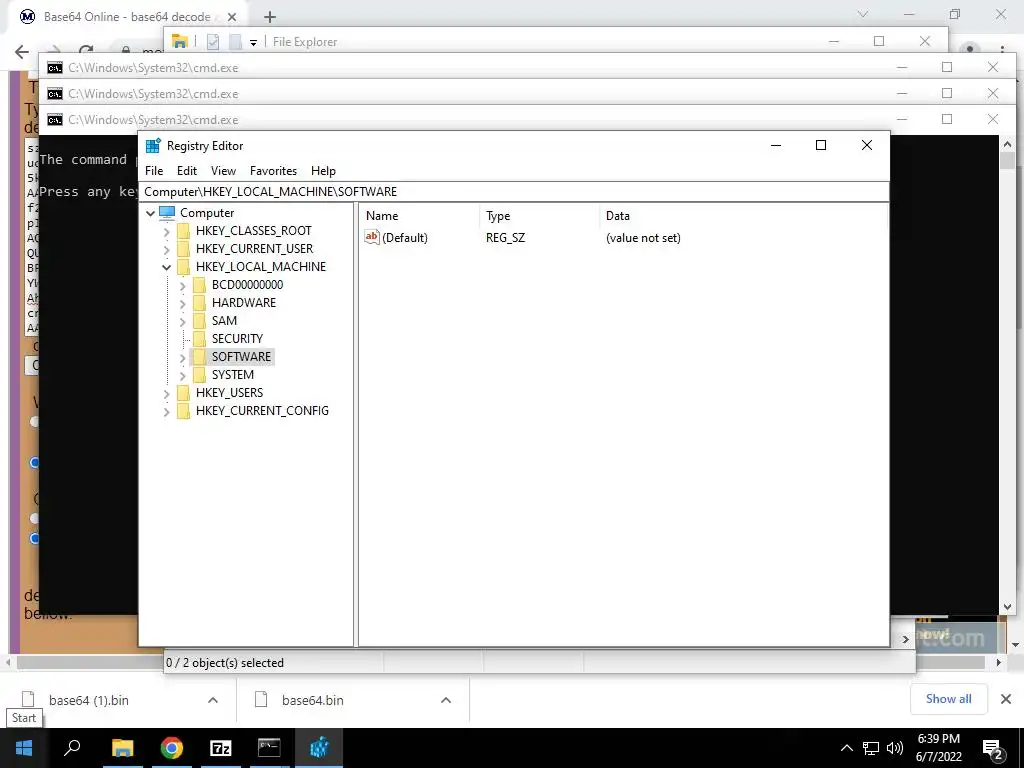The width and height of the screenshot is (1024, 768).
Task: Select HKEY_CURRENT_CONFIG in the tree
Action: [x=262, y=410]
